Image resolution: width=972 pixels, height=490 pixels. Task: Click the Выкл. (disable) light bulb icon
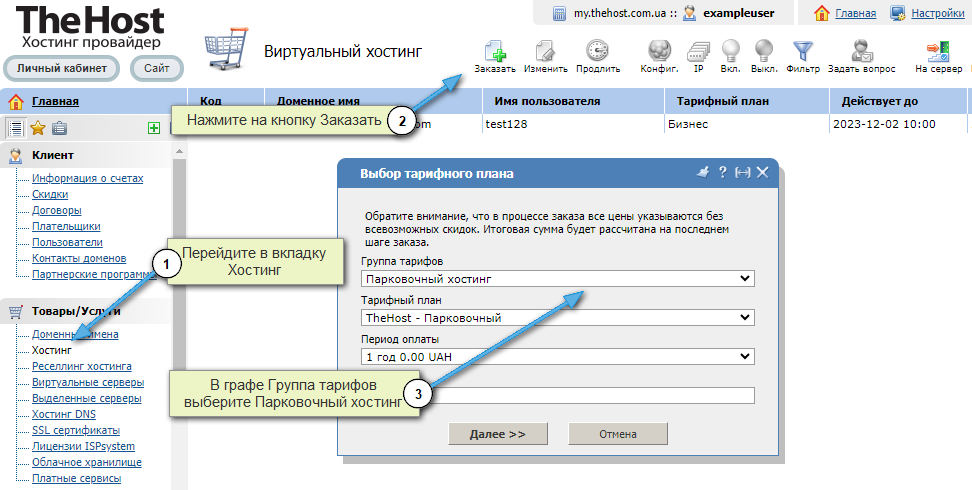coord(764,51)
